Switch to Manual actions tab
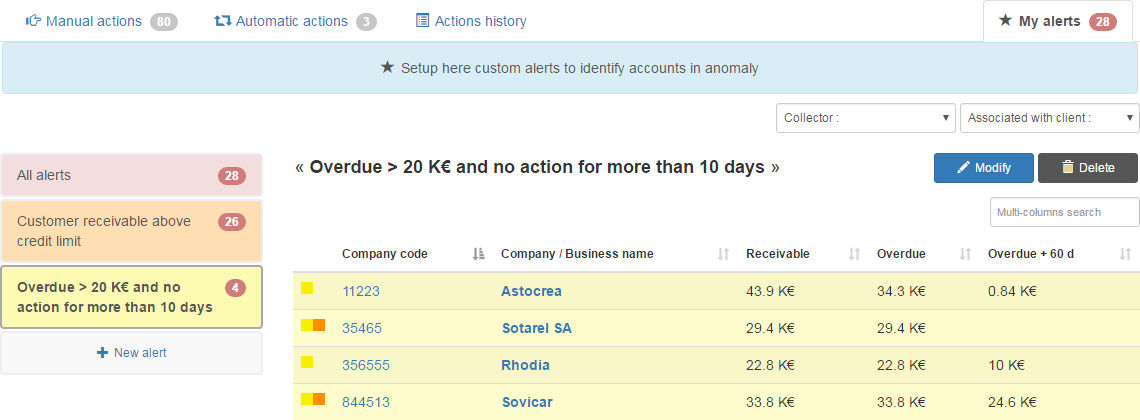1140x420 pixels. [100, 21]
